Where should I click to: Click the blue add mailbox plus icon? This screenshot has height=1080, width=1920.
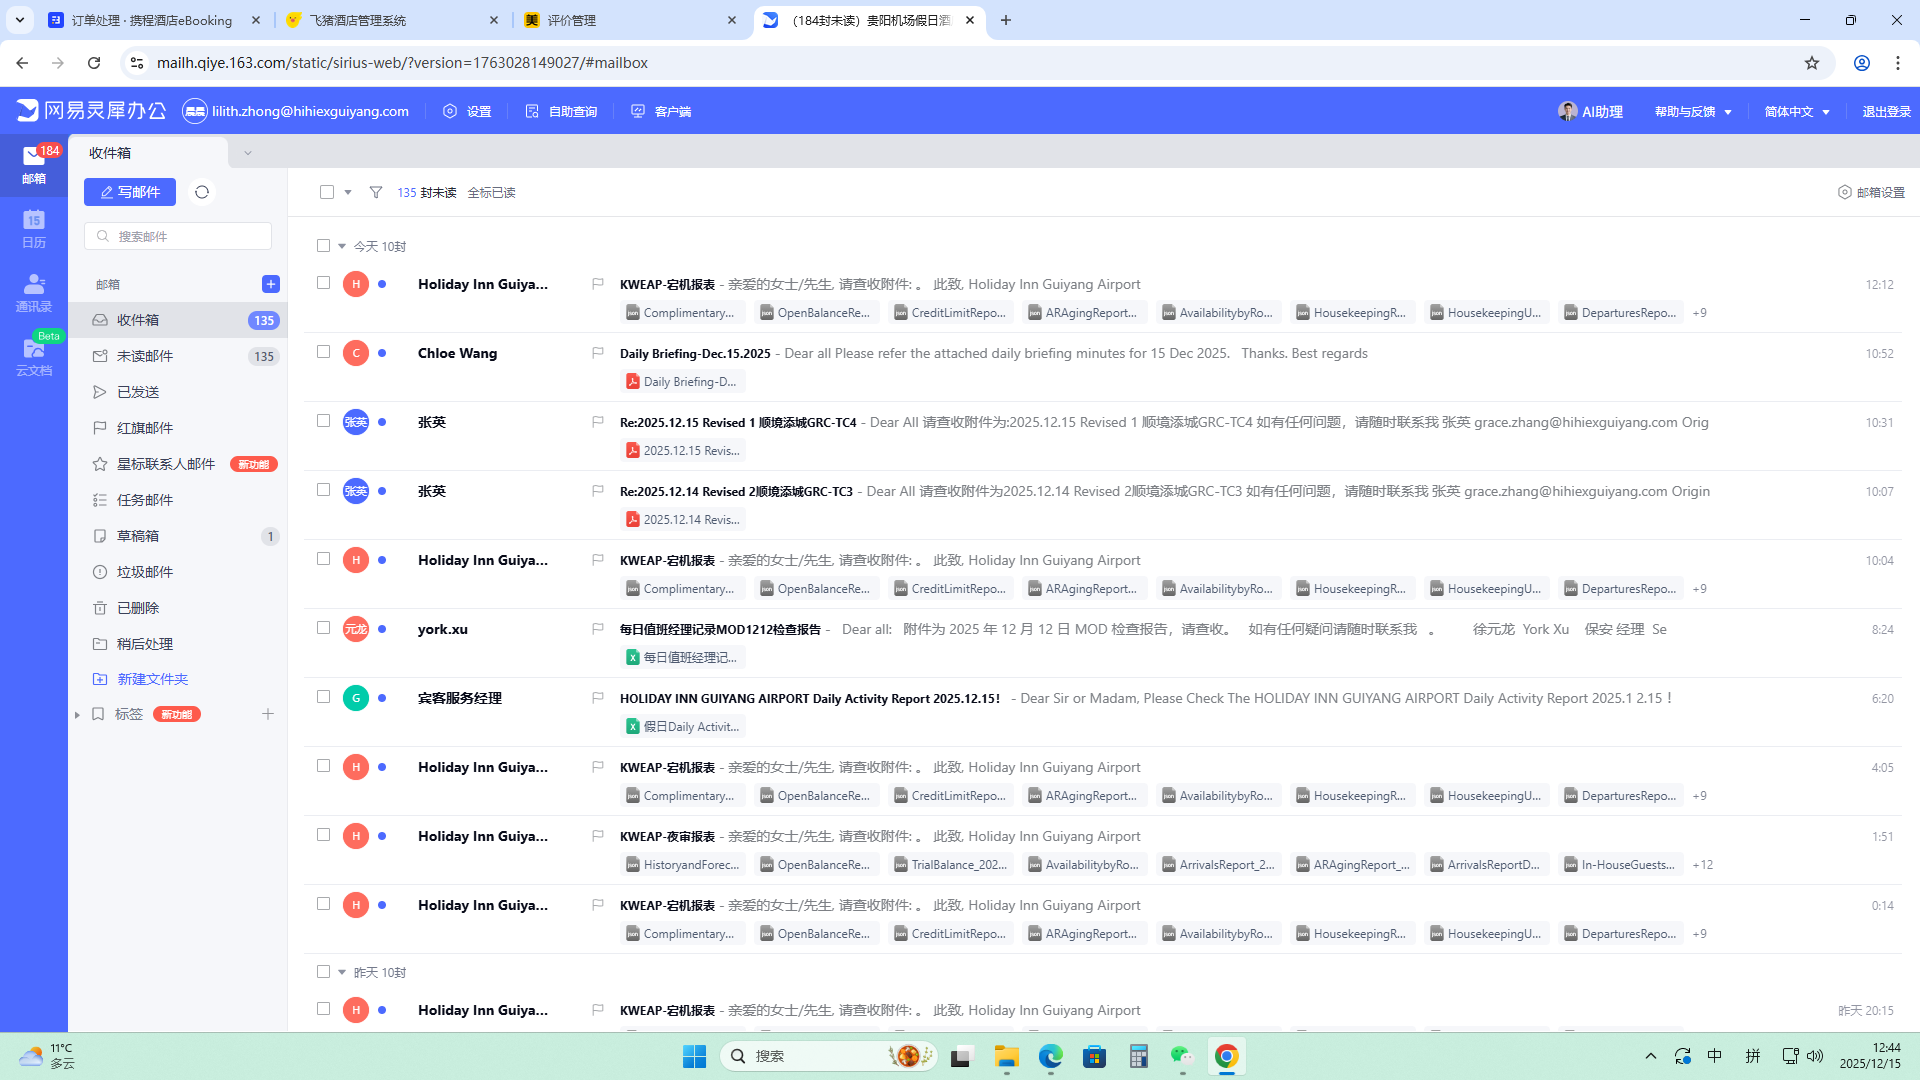270,284
